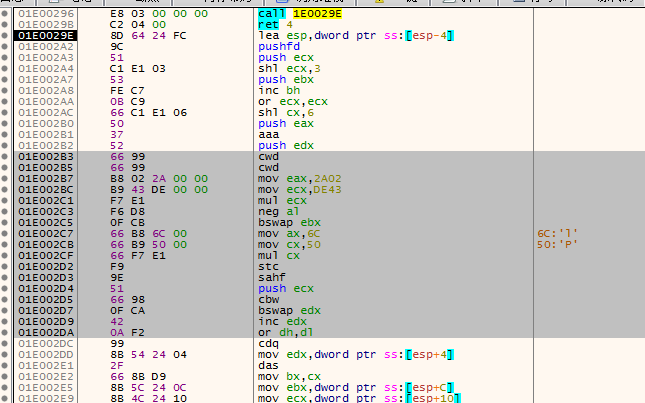Click the 'inc edx' instruction

282,322
